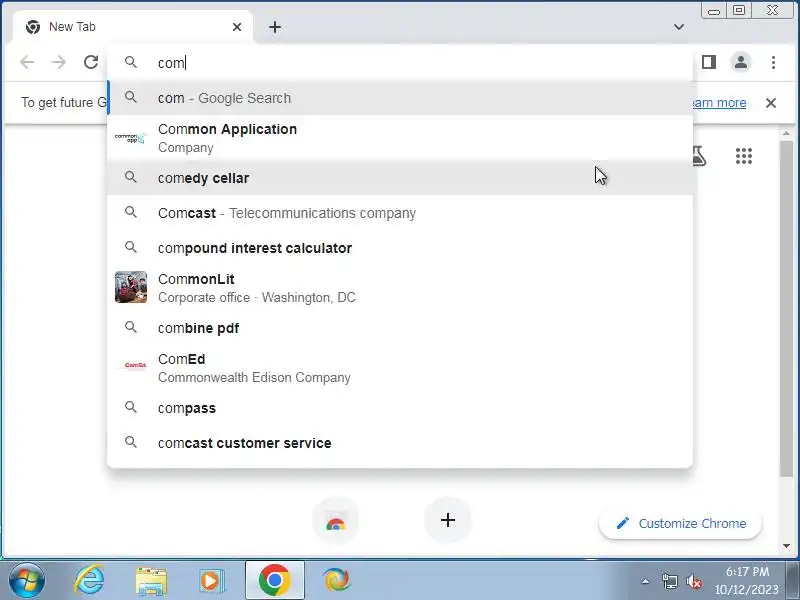The height and width of the screenshot is (600, 800).
Task: Open Chrome three-dot menu
Action: coord(773,62)
